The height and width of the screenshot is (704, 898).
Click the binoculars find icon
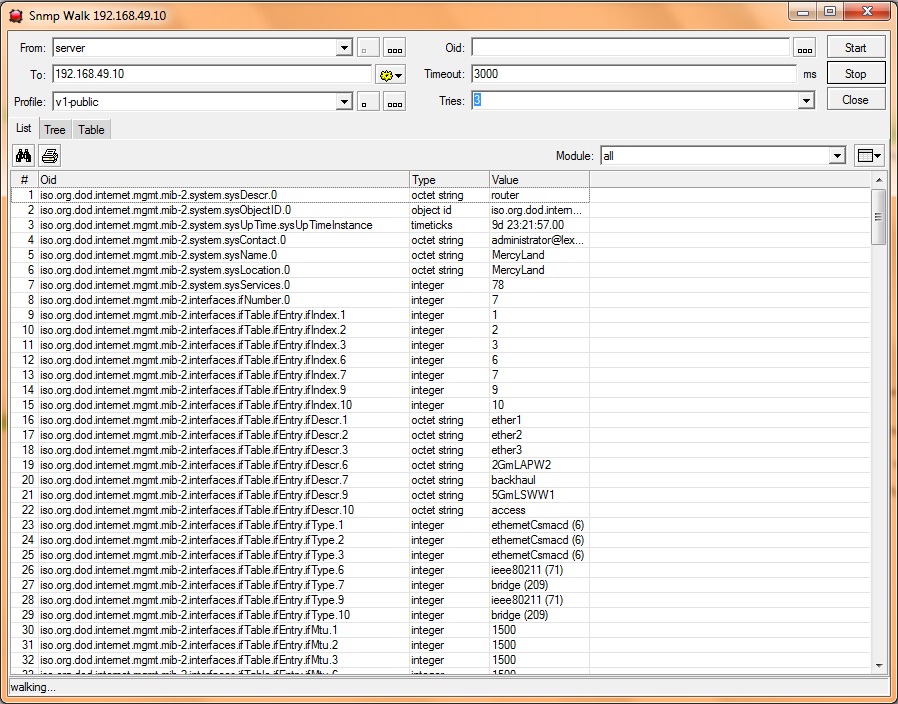(22, 155)
